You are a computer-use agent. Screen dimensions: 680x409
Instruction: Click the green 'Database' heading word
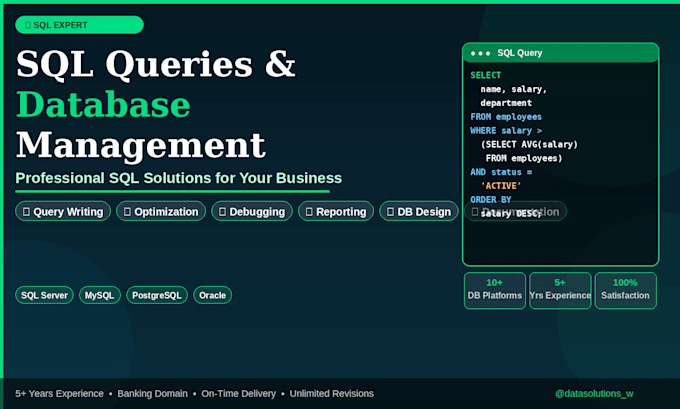click(x=103, y=105)
